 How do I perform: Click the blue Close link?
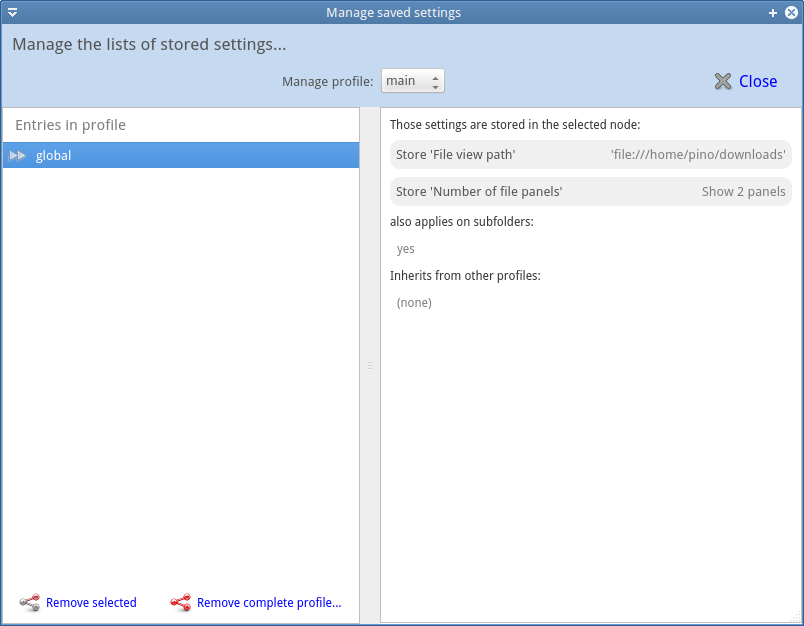(x=758, y=81)
